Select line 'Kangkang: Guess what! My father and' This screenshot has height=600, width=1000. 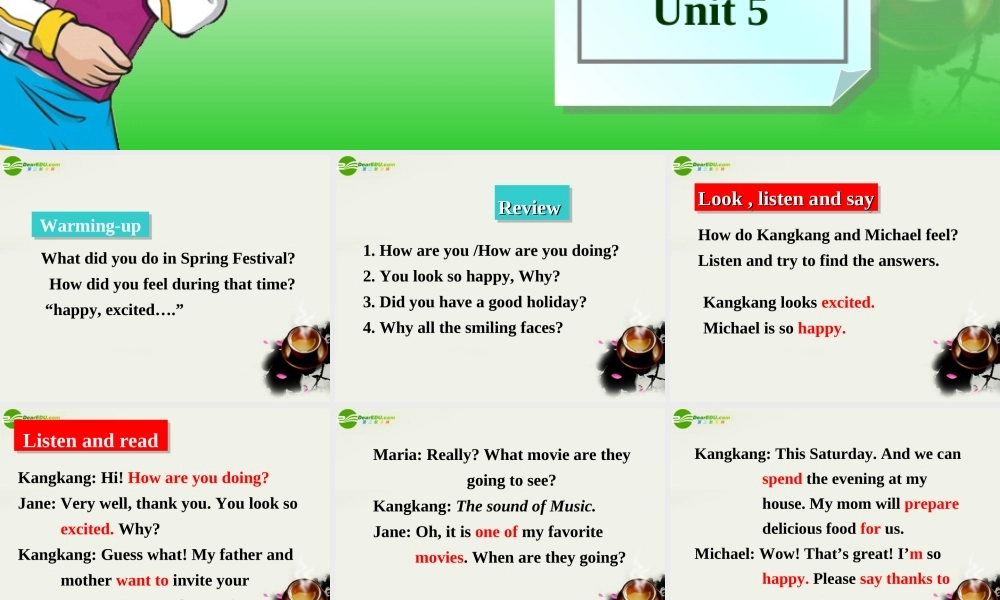coord(156,554)
